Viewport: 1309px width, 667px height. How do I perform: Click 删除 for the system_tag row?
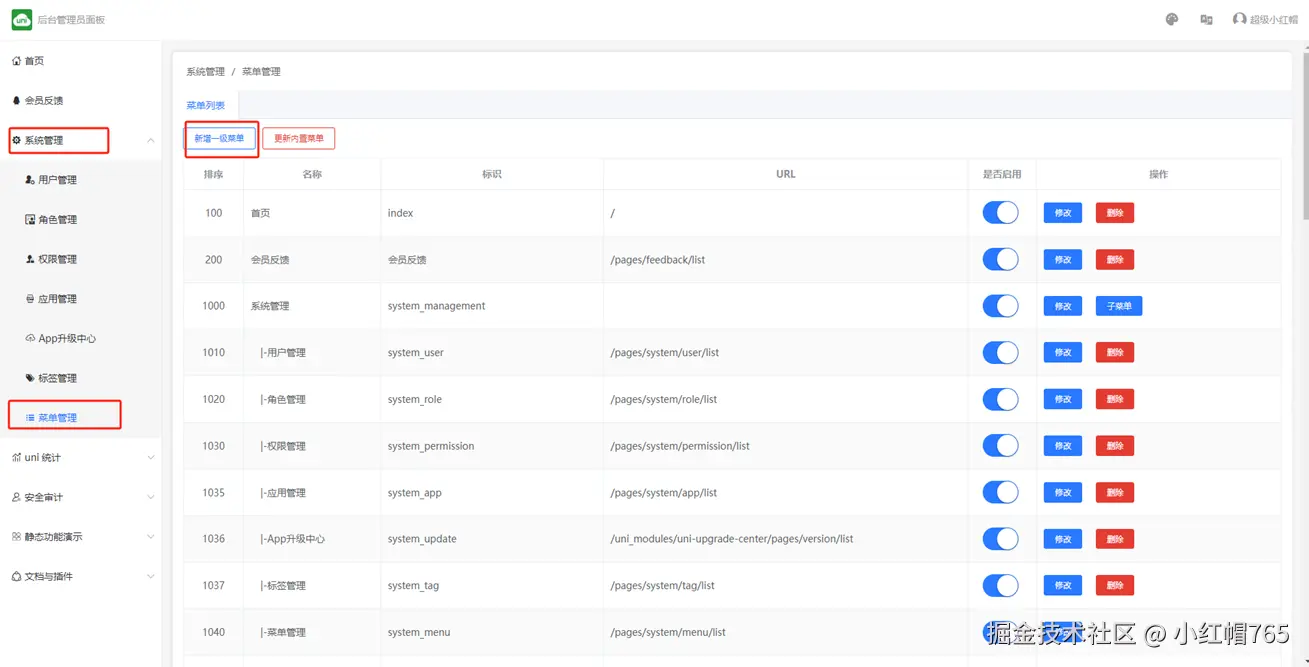click(1115, 585)
